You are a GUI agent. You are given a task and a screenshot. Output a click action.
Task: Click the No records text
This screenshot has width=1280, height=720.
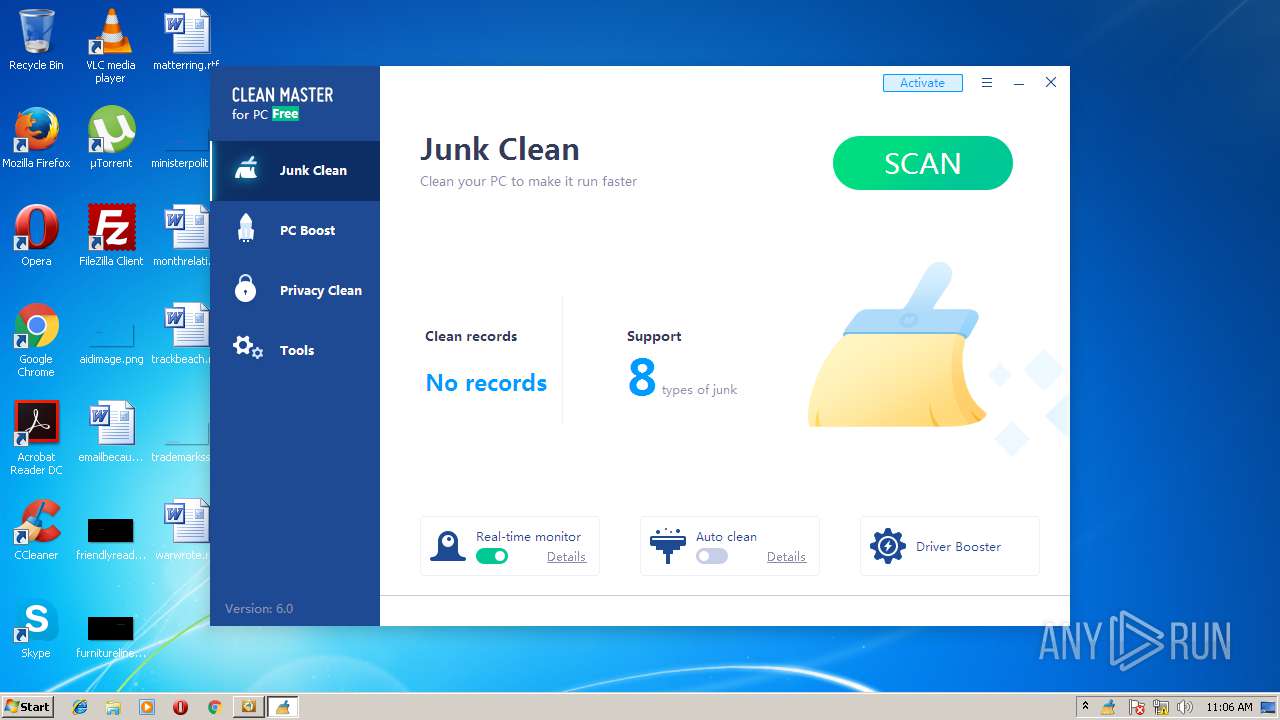pyautogui.click(x=486, y=383)
